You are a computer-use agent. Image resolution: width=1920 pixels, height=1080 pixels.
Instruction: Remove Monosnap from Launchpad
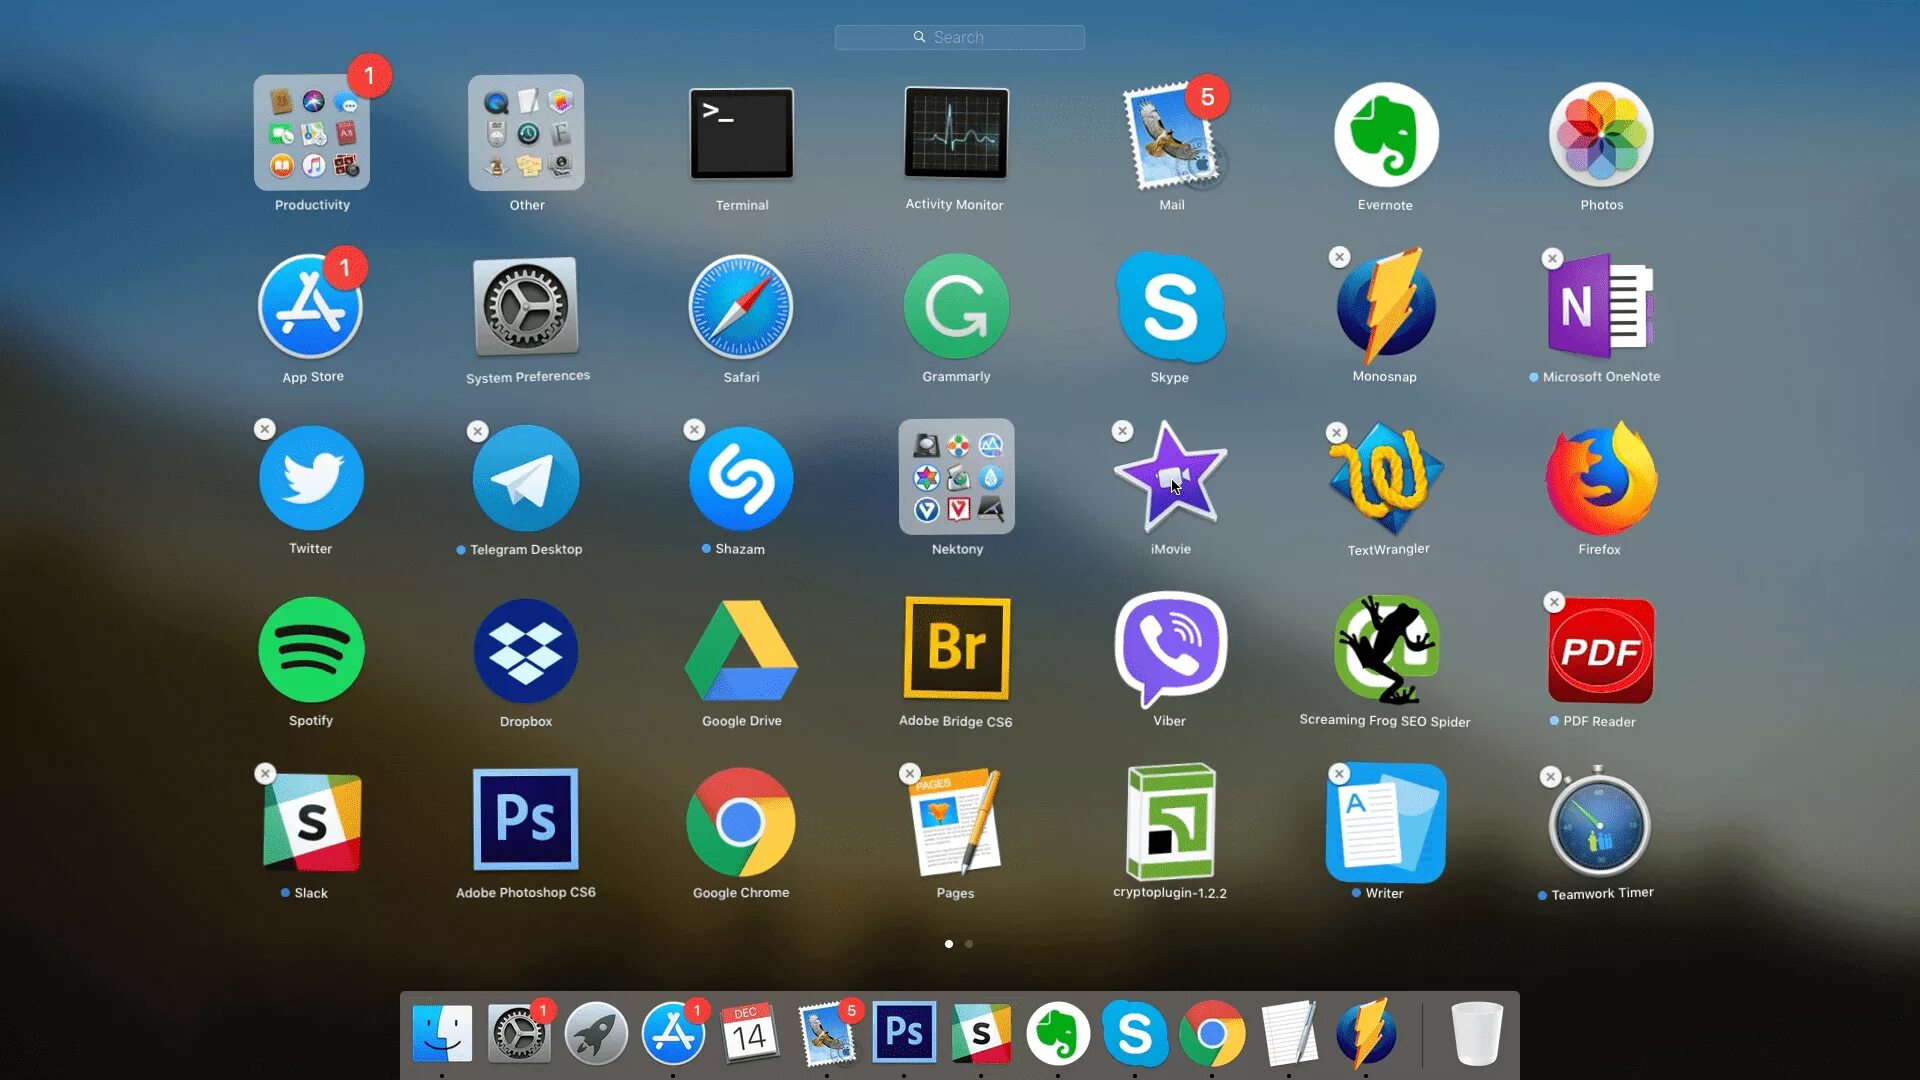pyautogui.click(x=1338, y=257)
